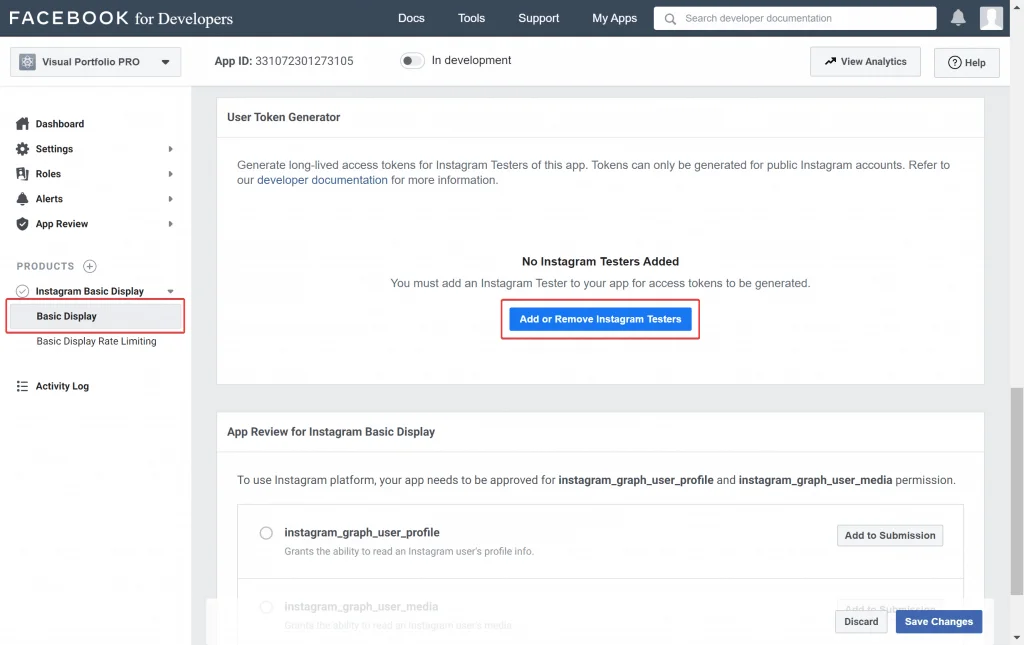Select Basic Display in the sidebar
The image size is (1024, 645).
pos(95,317)
